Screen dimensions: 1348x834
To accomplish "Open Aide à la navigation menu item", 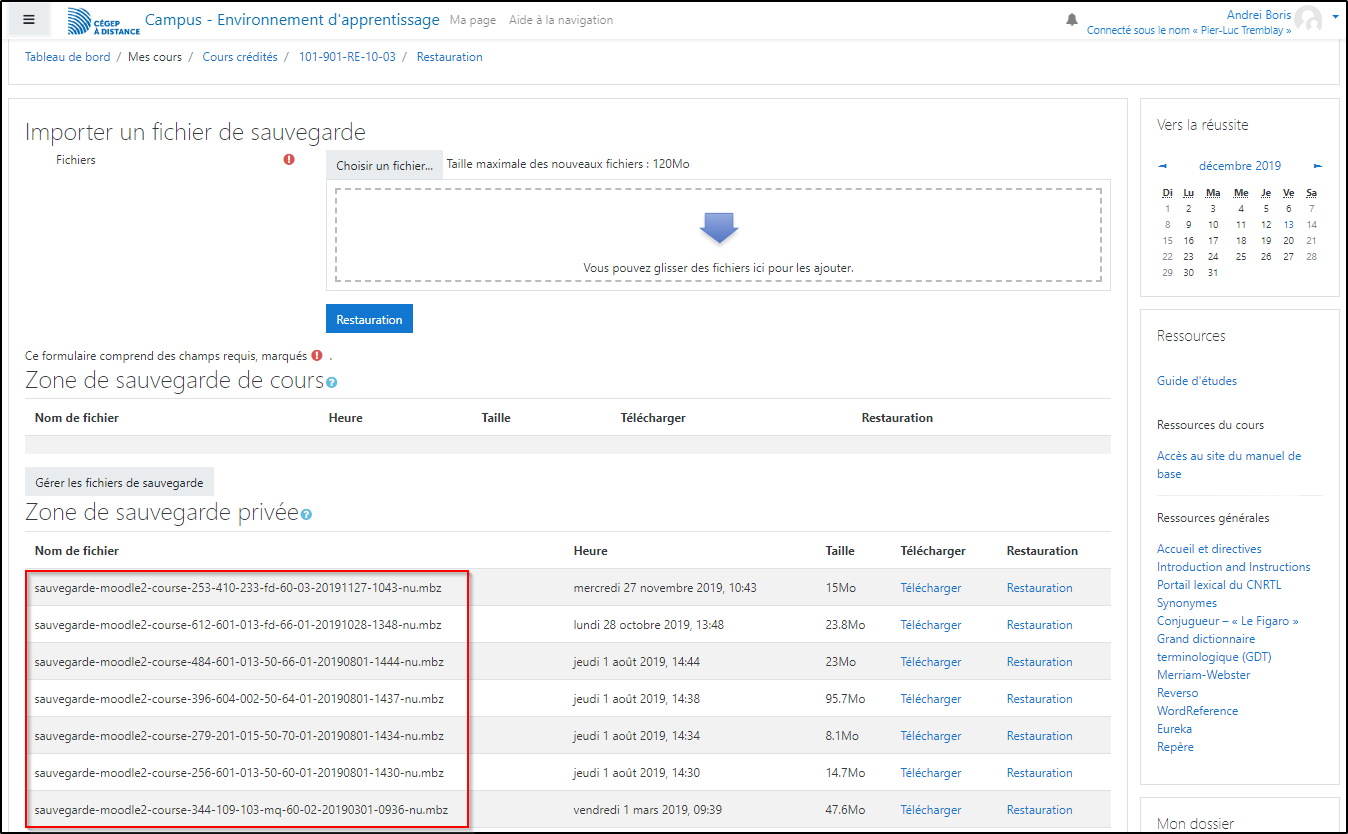I will 560,20.
